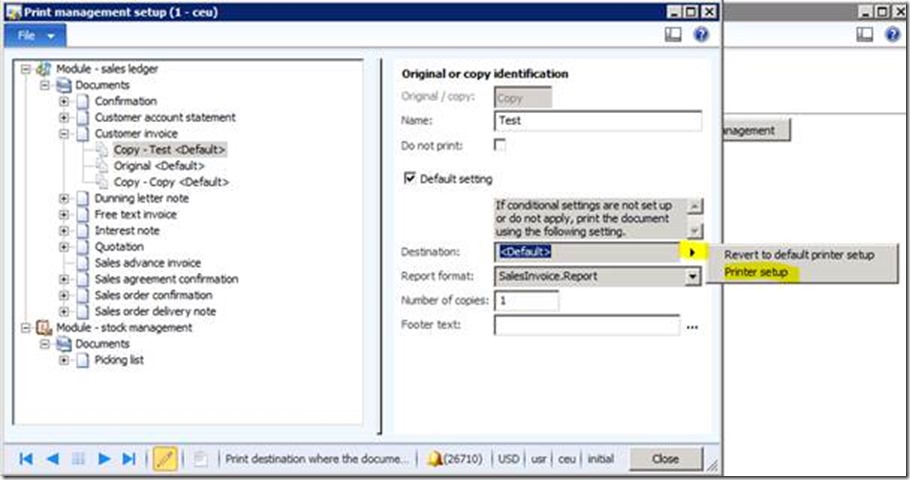Collapse Documents under sales ledger
This screenshot has height=480, width=910.
[x=45, y=85]
